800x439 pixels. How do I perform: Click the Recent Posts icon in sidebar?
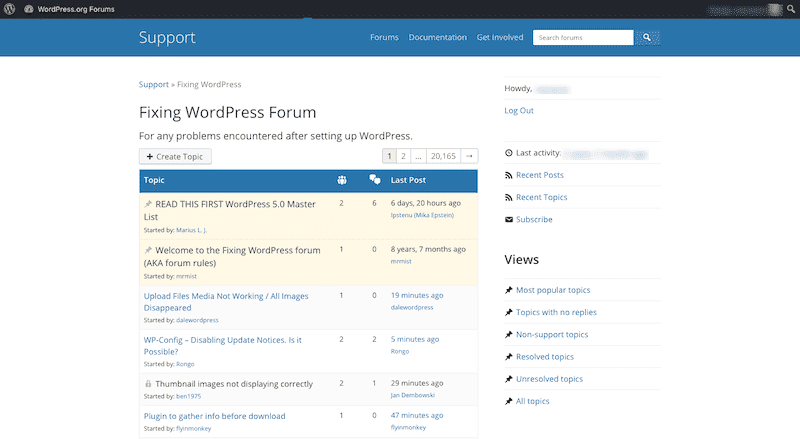click(509, 175)
